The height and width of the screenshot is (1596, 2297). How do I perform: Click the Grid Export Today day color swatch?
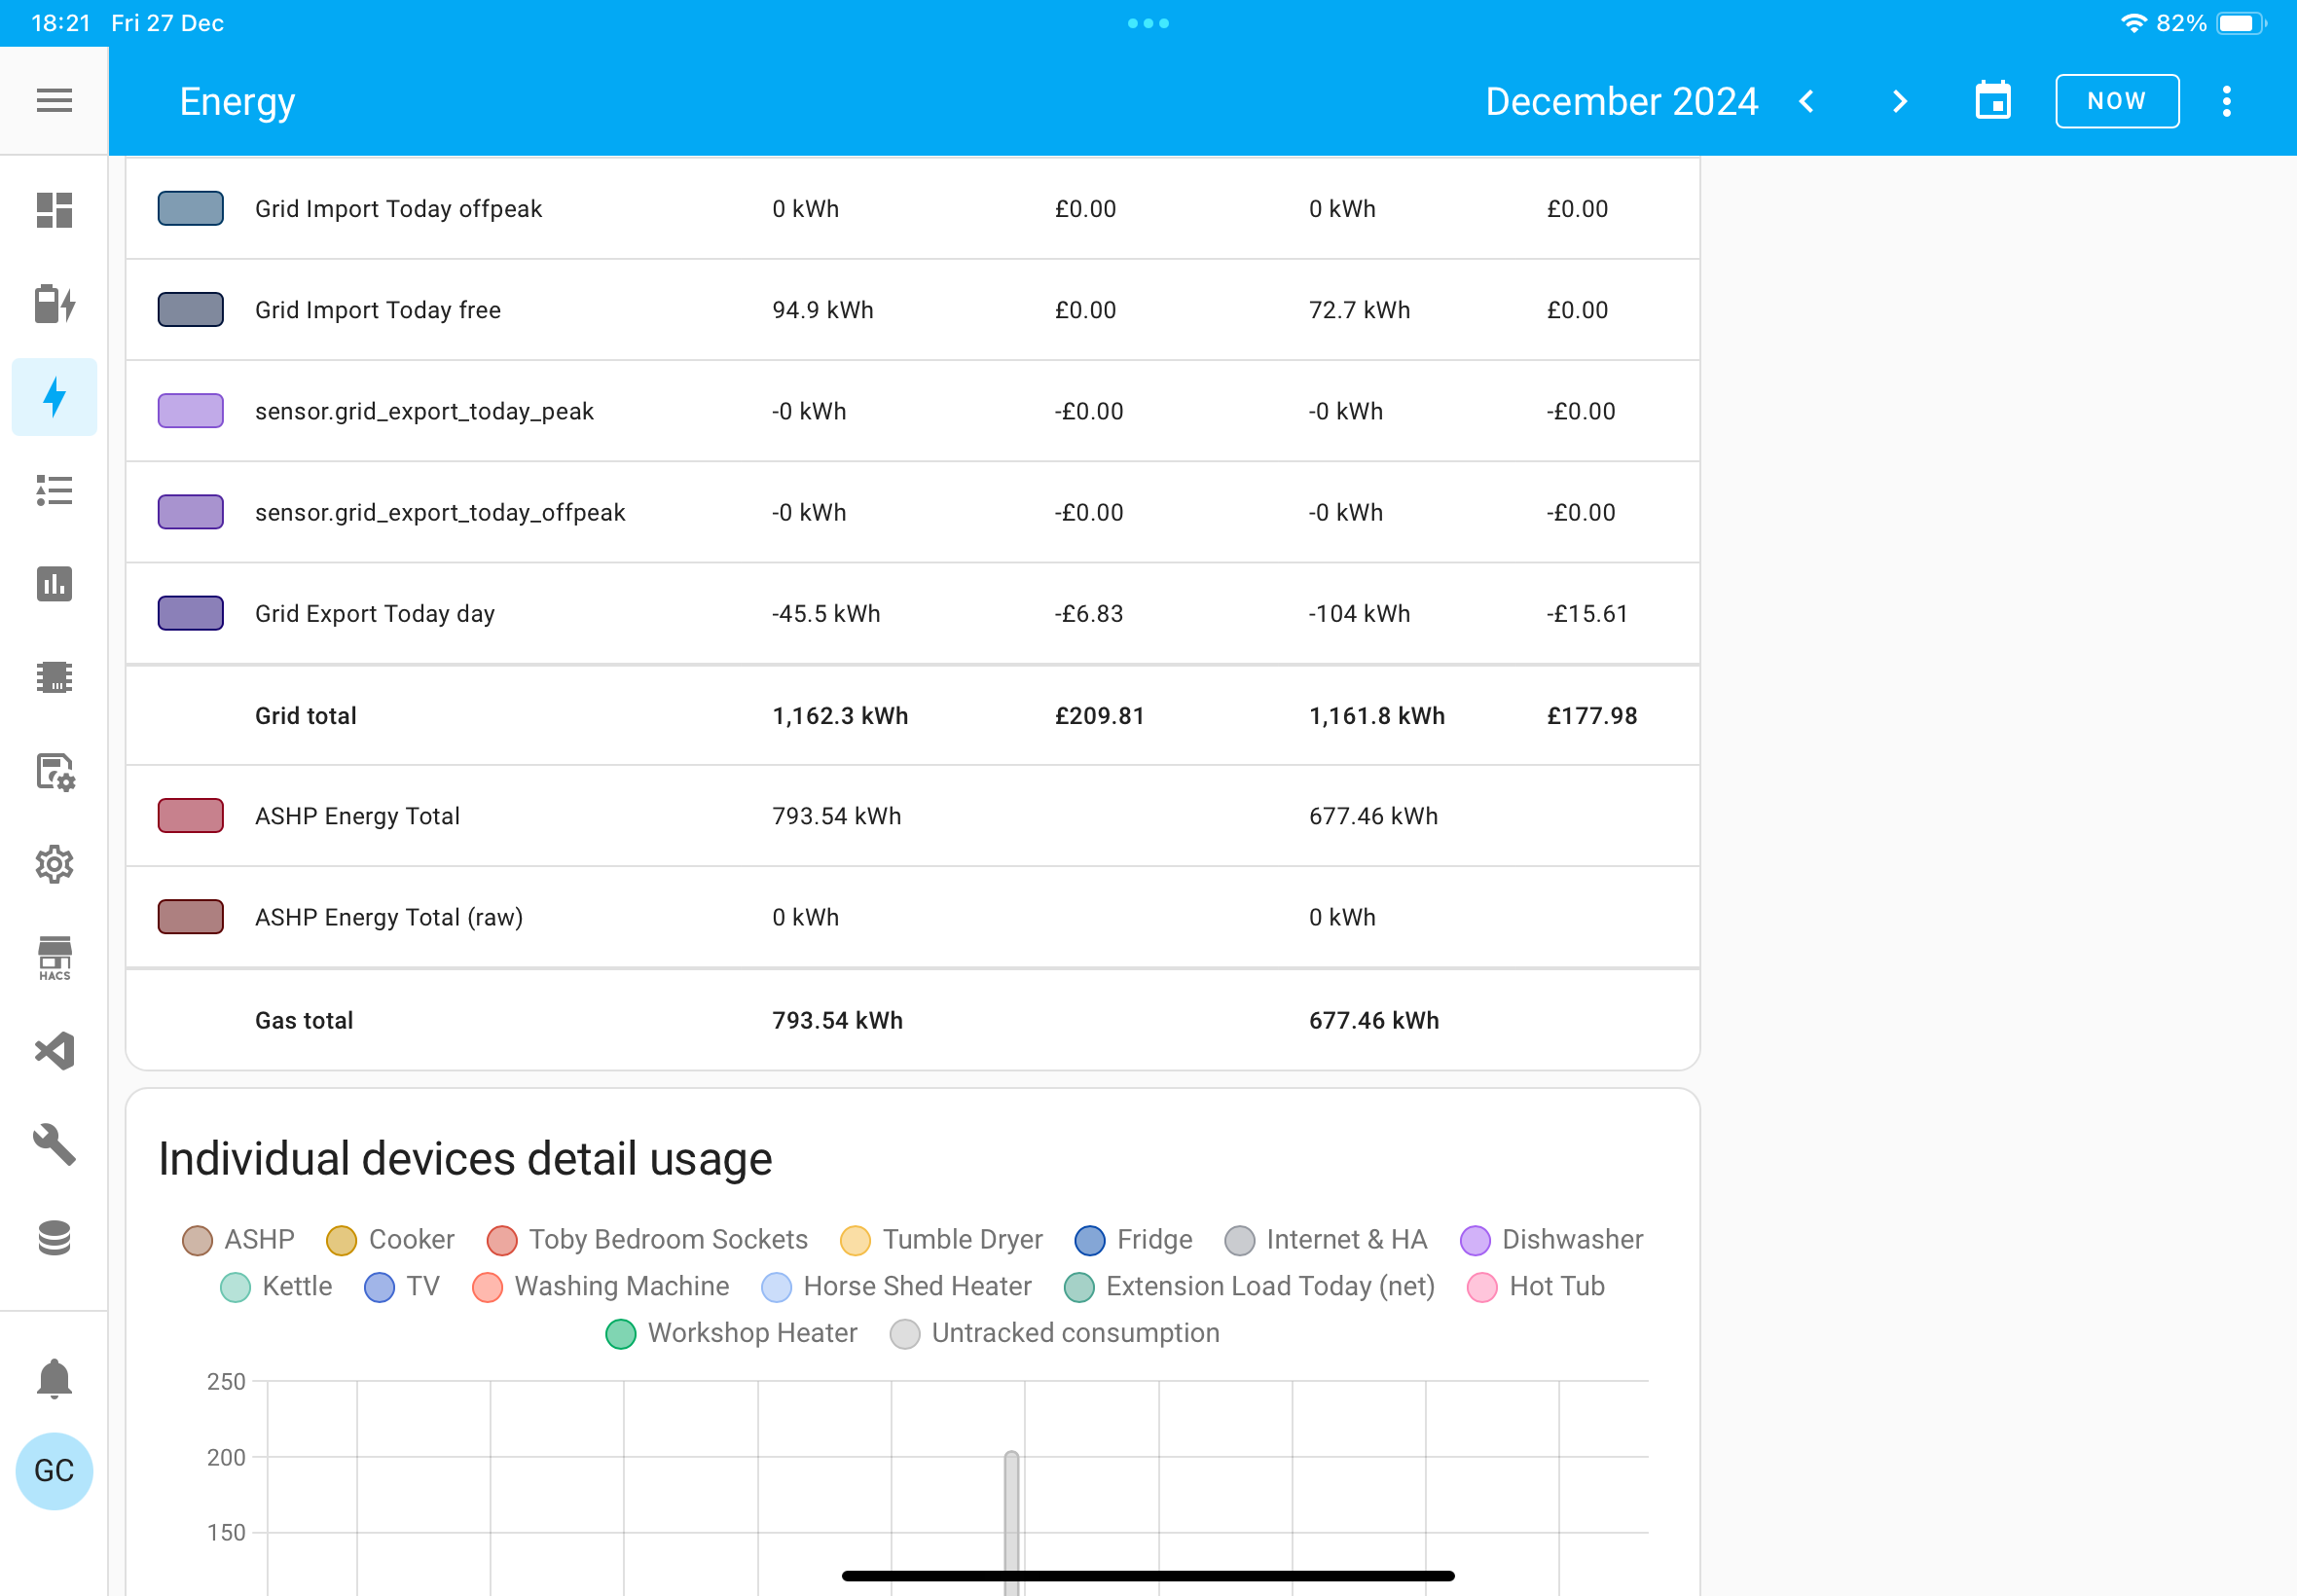click(x=190, y=614)
